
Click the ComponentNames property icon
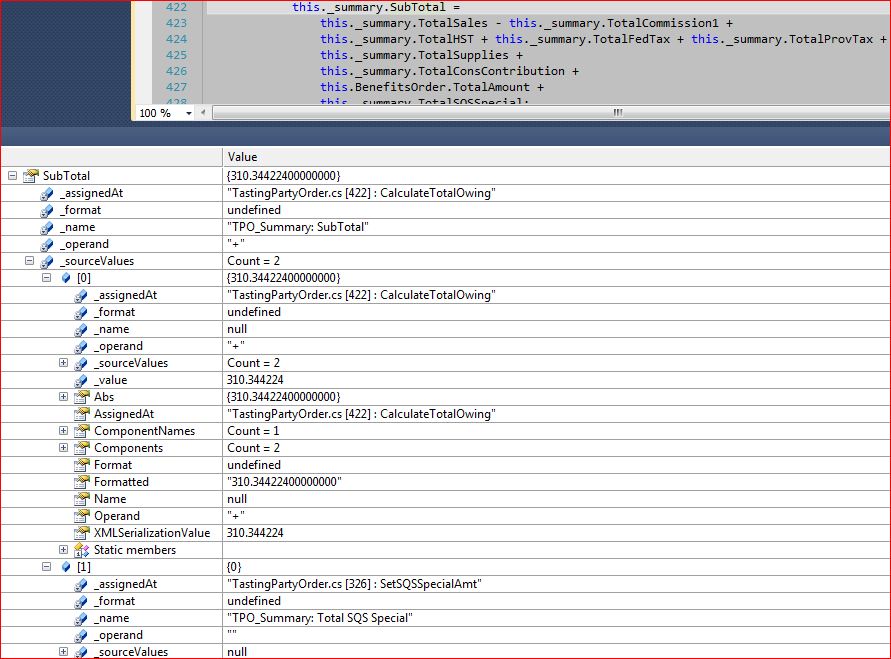[82, 431]
